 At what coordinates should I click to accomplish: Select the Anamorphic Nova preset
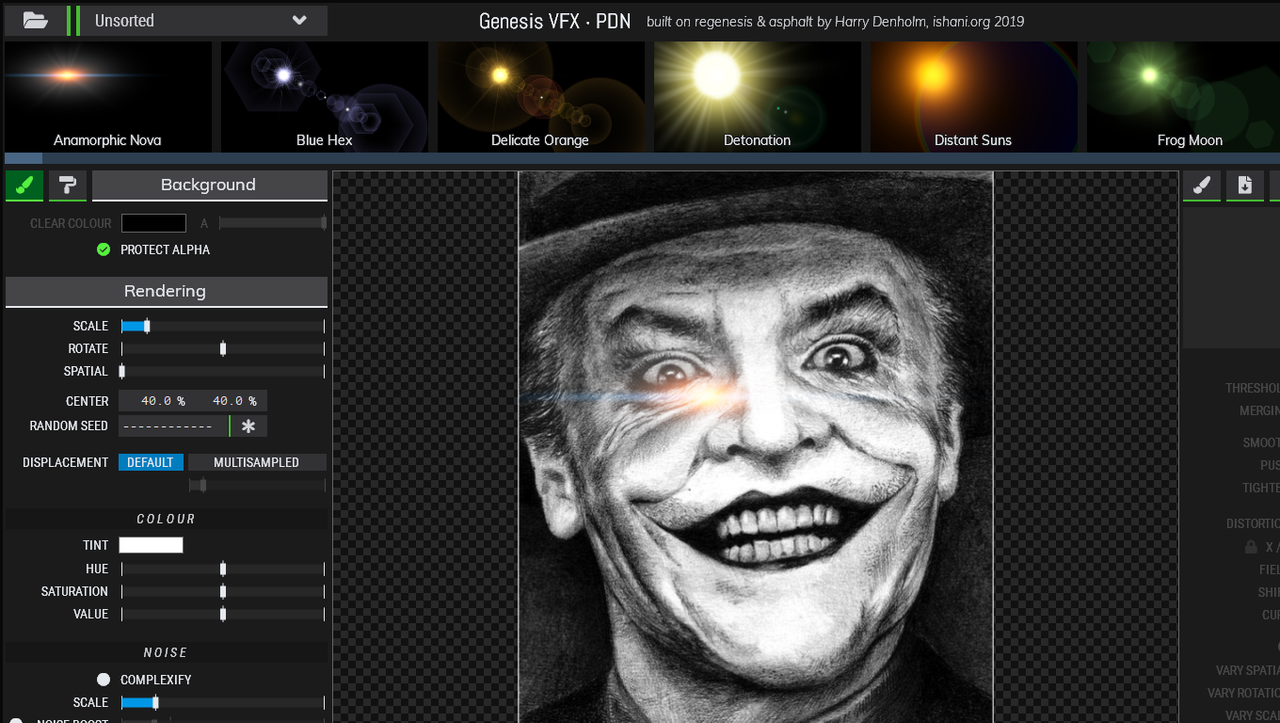(x=107, y=96)
